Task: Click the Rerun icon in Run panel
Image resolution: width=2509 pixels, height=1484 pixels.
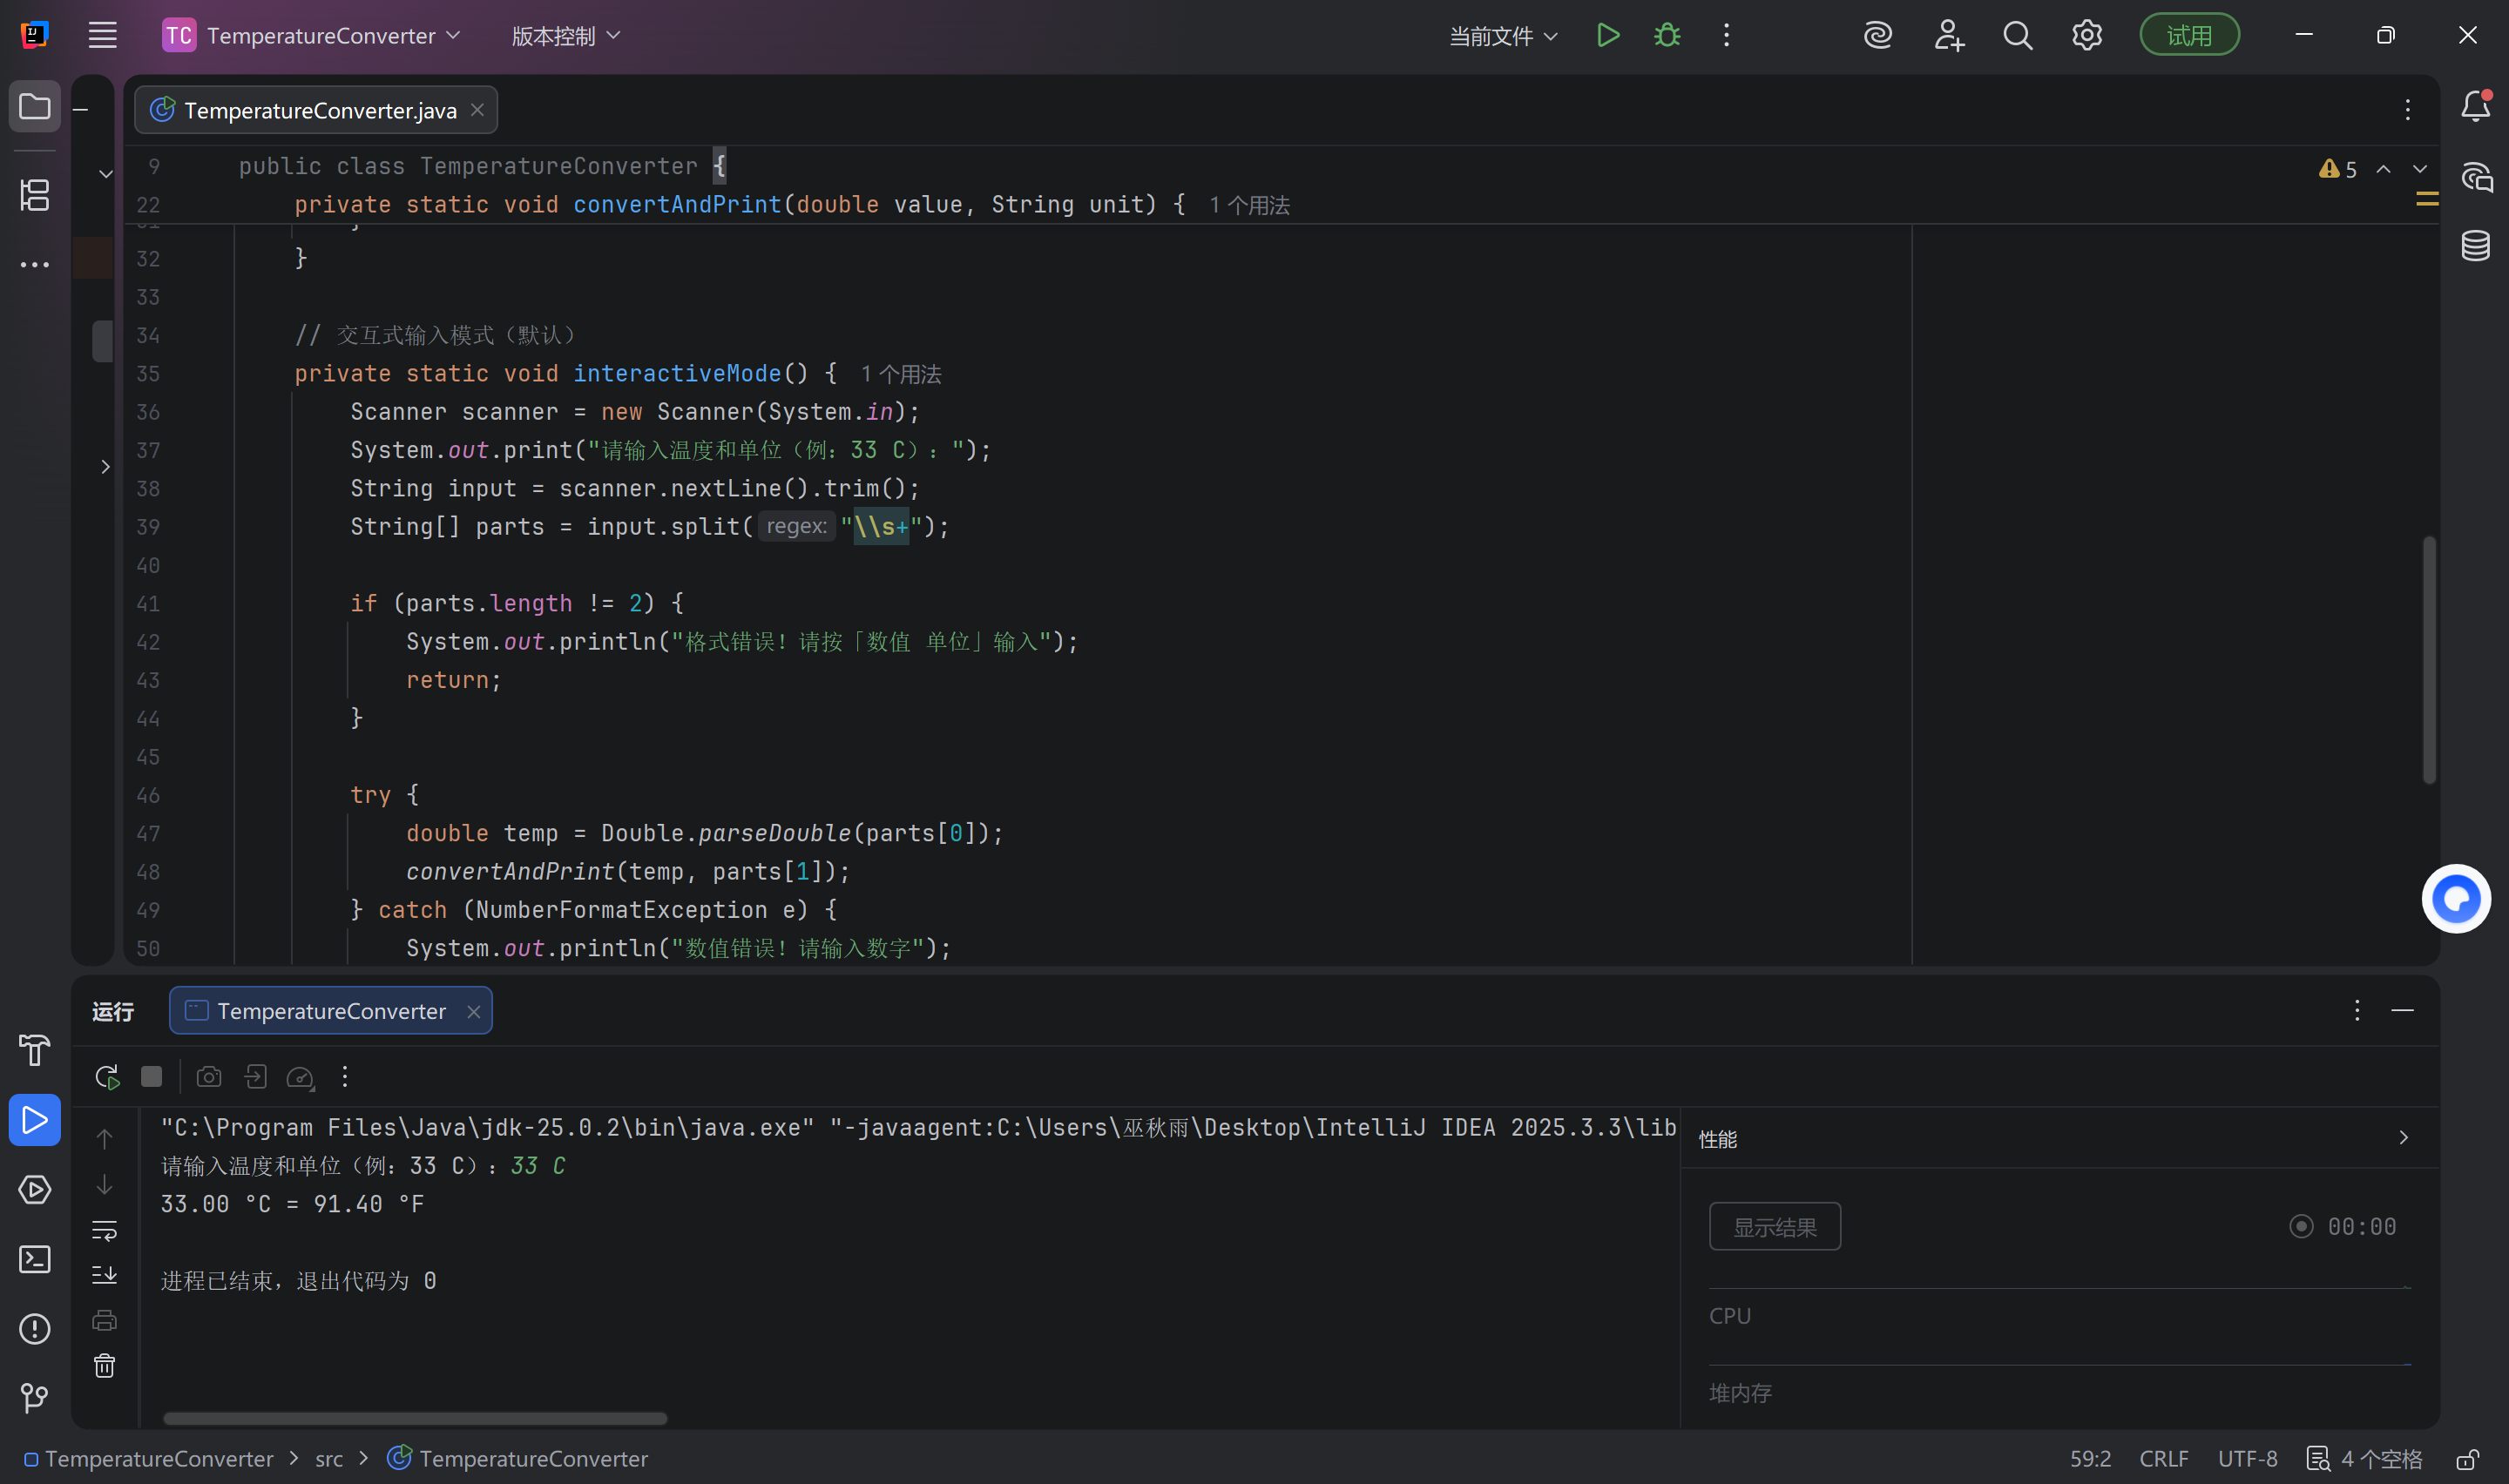Action: point(106,1077)
